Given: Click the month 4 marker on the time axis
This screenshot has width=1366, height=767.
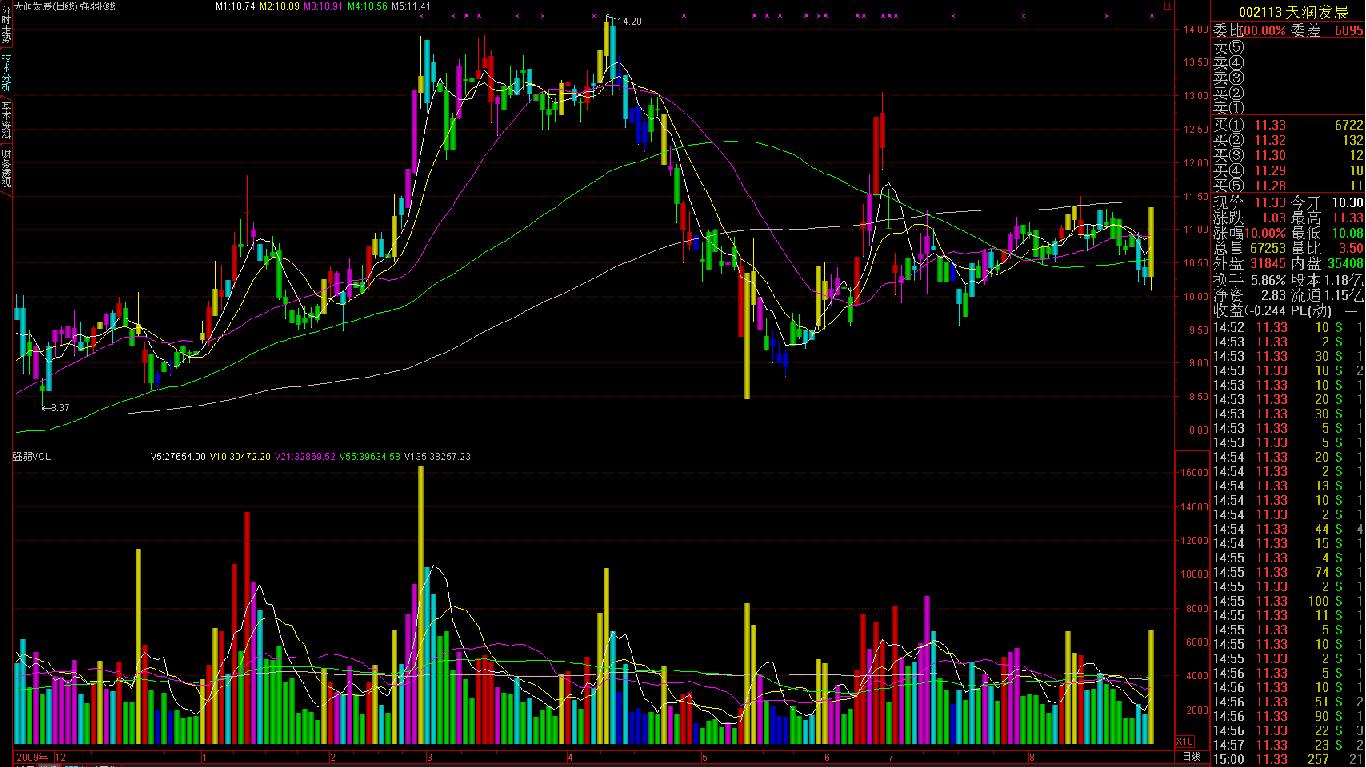Looking at the screenshot, I should click(x=568, y=757).
